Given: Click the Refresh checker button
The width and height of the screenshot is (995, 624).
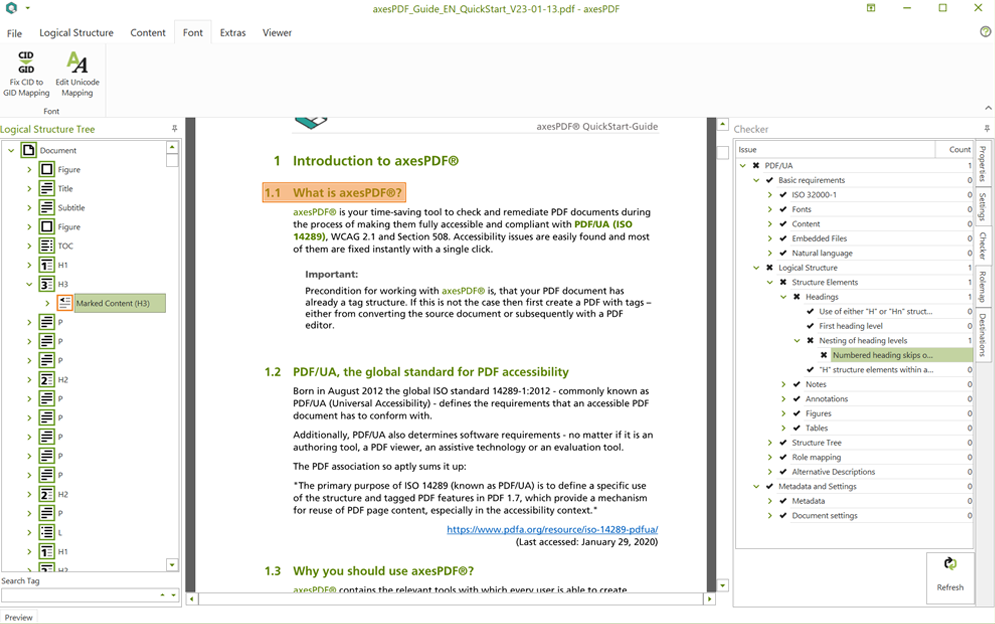Looking at the screenshot, I should [950, 576].
